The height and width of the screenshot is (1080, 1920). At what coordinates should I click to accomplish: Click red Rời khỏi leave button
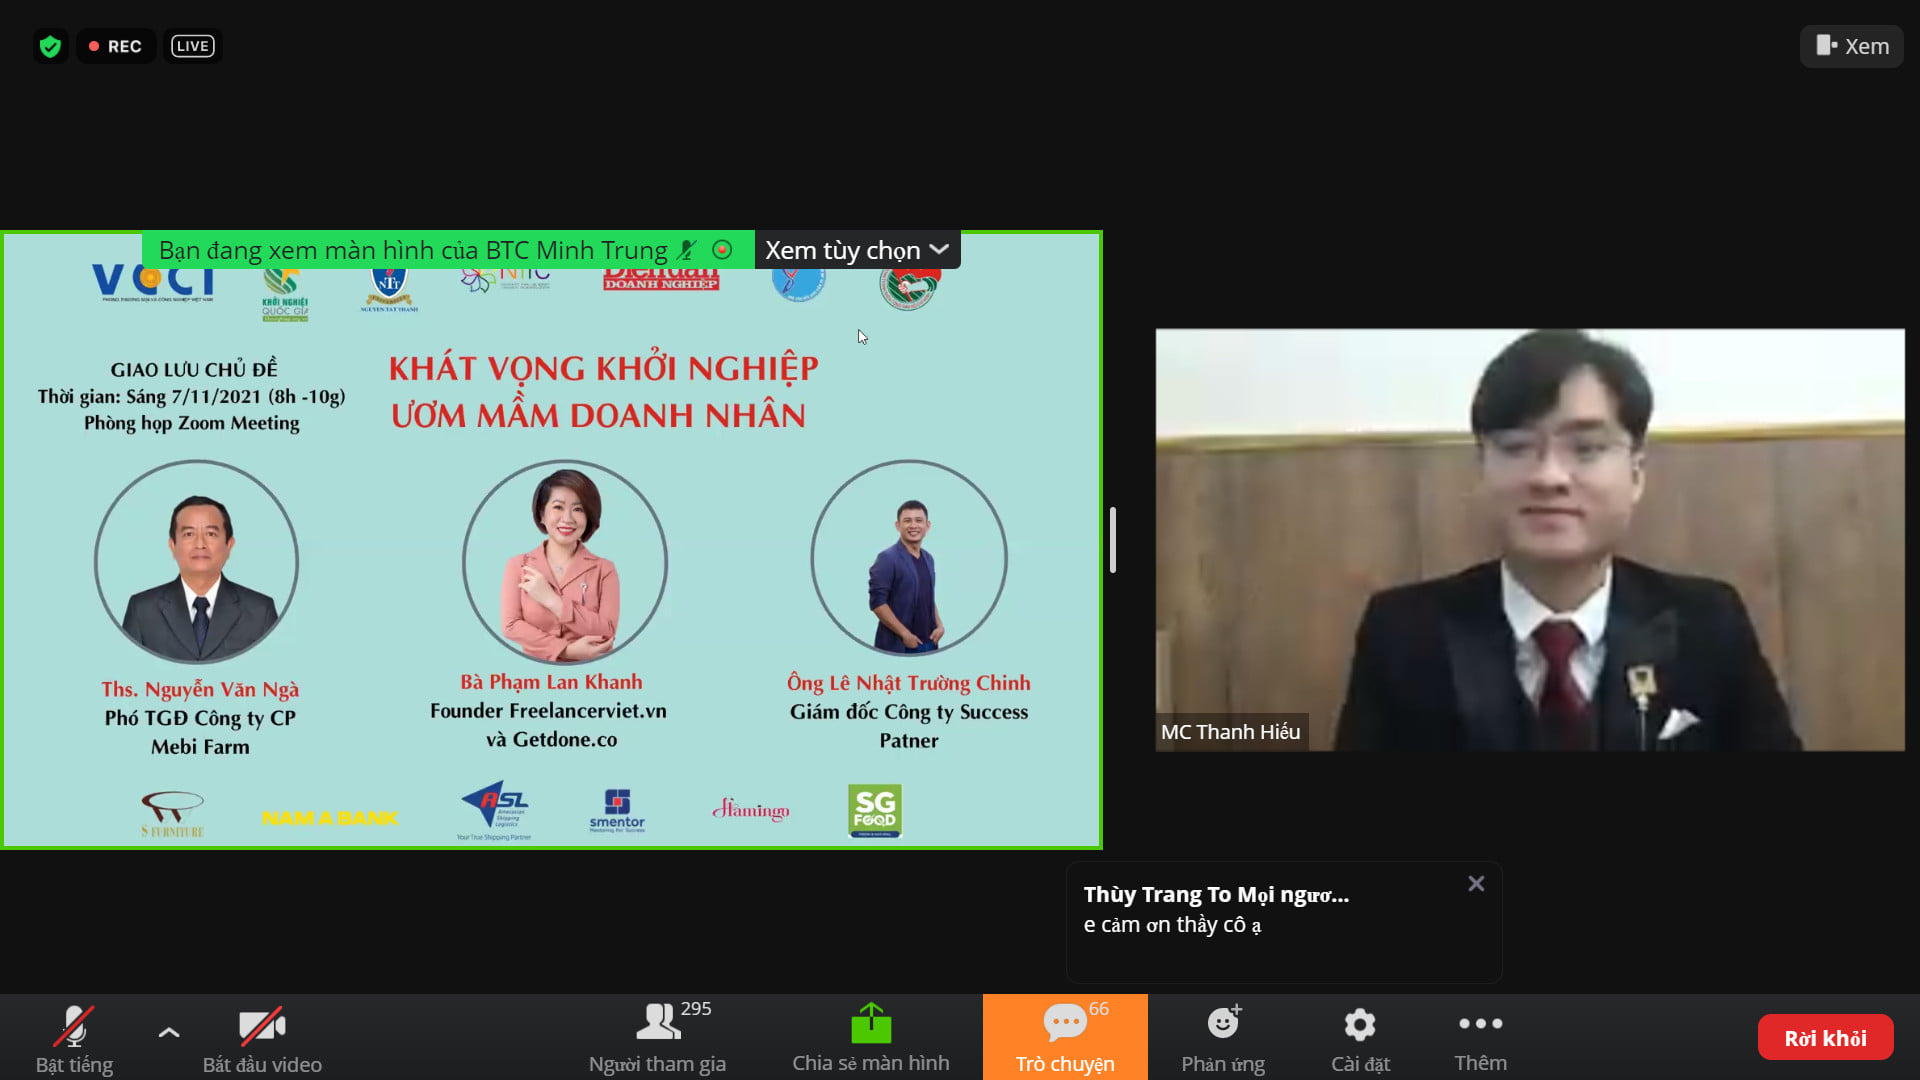click(x=1825, y=1038)
